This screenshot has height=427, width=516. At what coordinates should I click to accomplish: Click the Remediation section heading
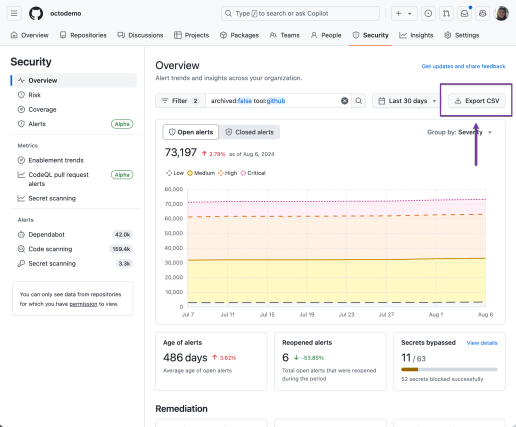click(x=181, y=409)
